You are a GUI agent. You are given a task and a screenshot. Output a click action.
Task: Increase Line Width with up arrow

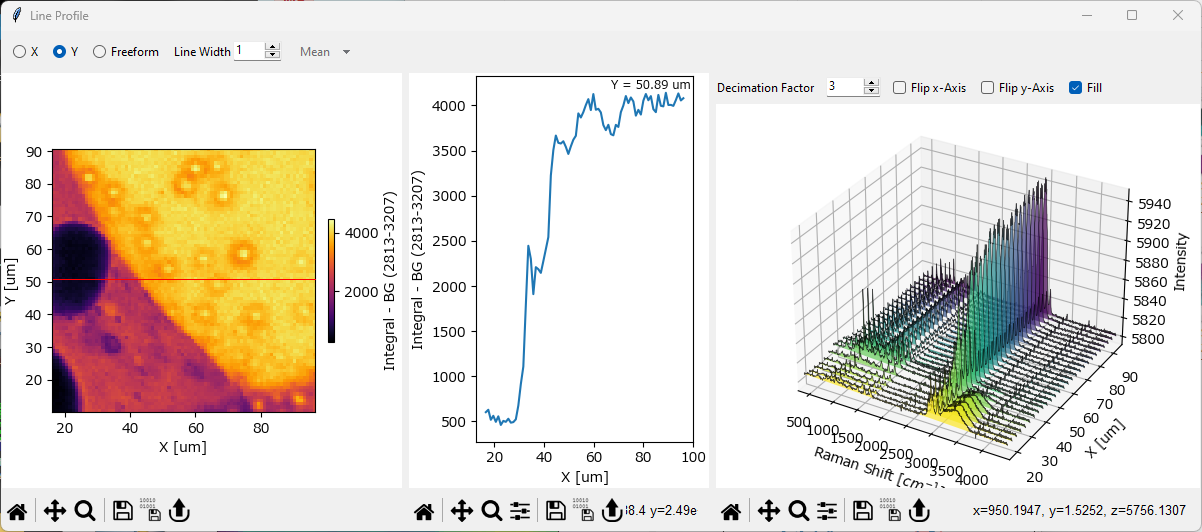click(x=273, y=47)
